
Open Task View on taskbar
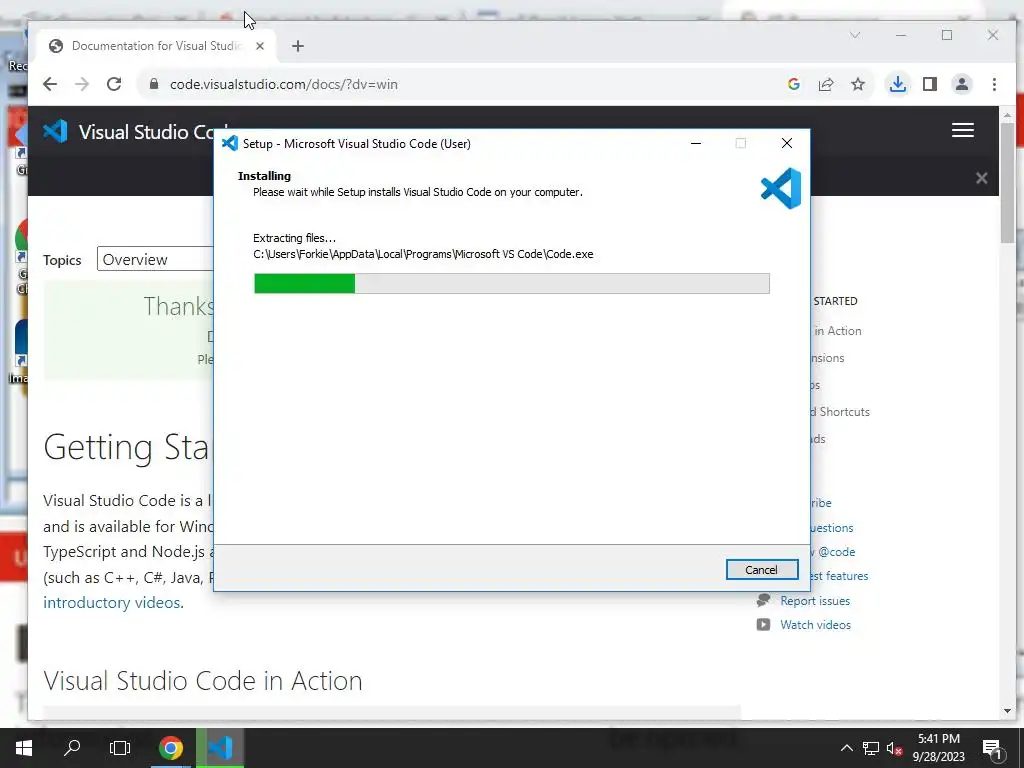120,748
